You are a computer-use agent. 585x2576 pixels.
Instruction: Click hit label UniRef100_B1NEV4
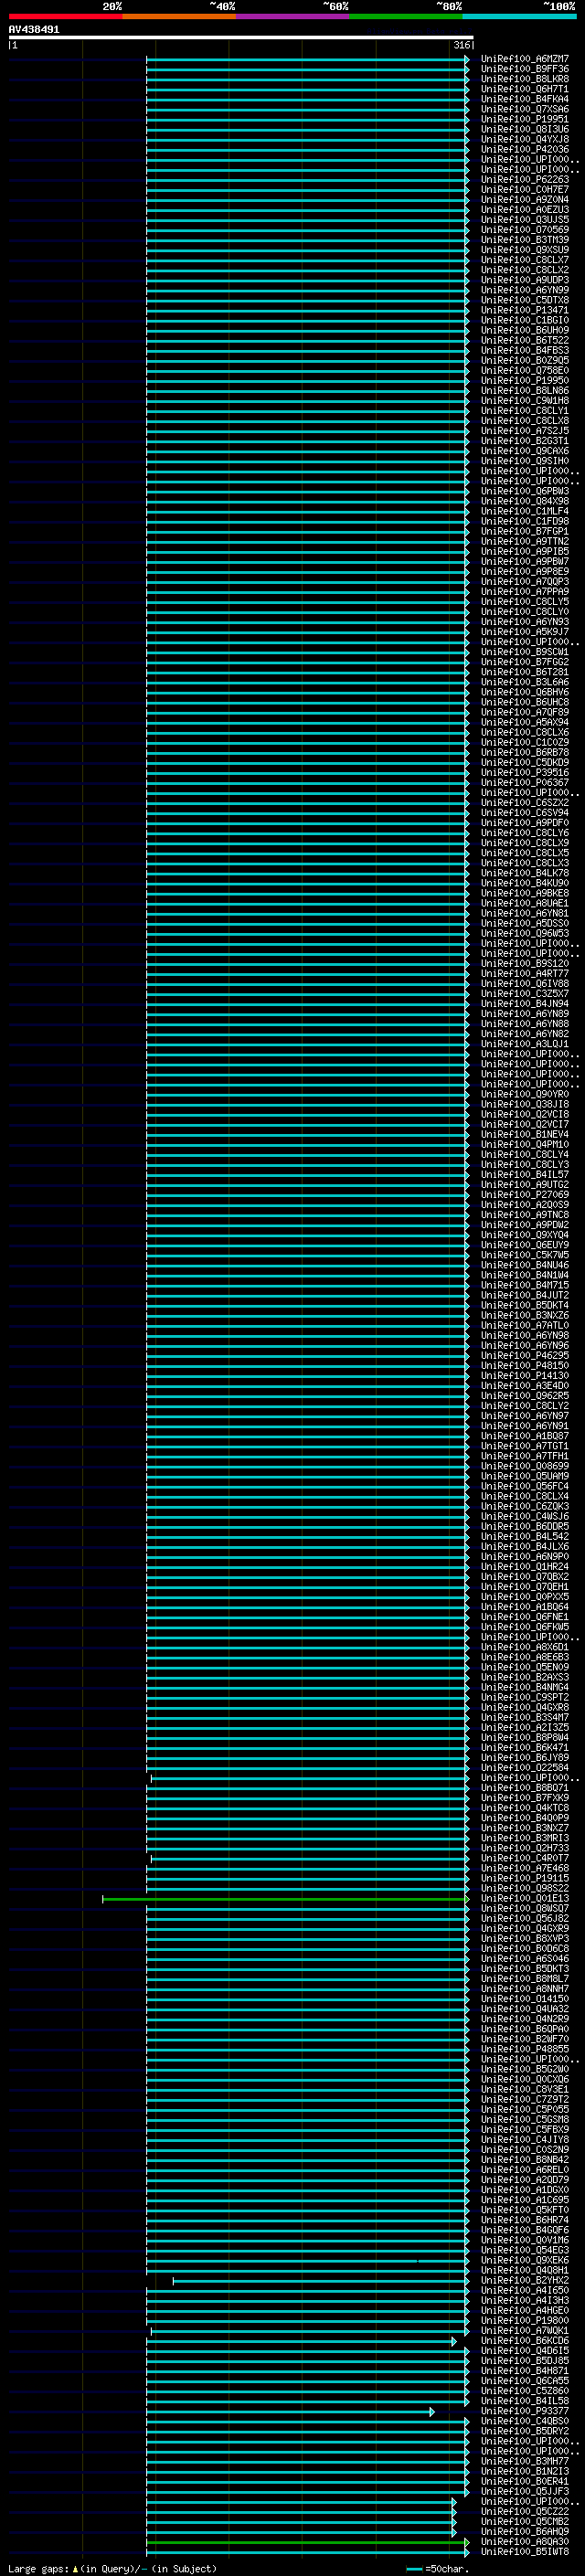524,1134
